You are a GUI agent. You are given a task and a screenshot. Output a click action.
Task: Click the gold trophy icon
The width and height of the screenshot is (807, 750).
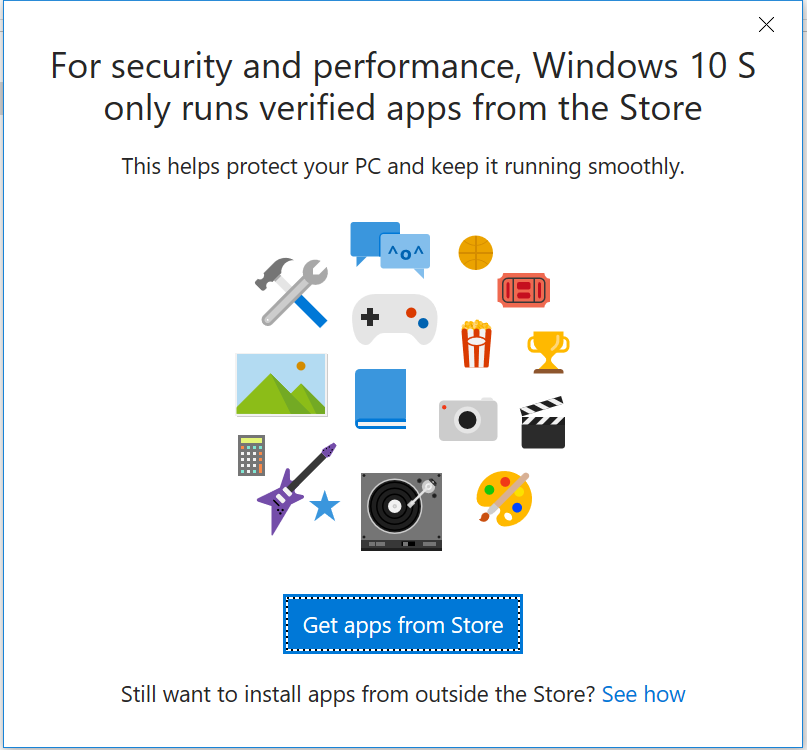coord(548,352)
